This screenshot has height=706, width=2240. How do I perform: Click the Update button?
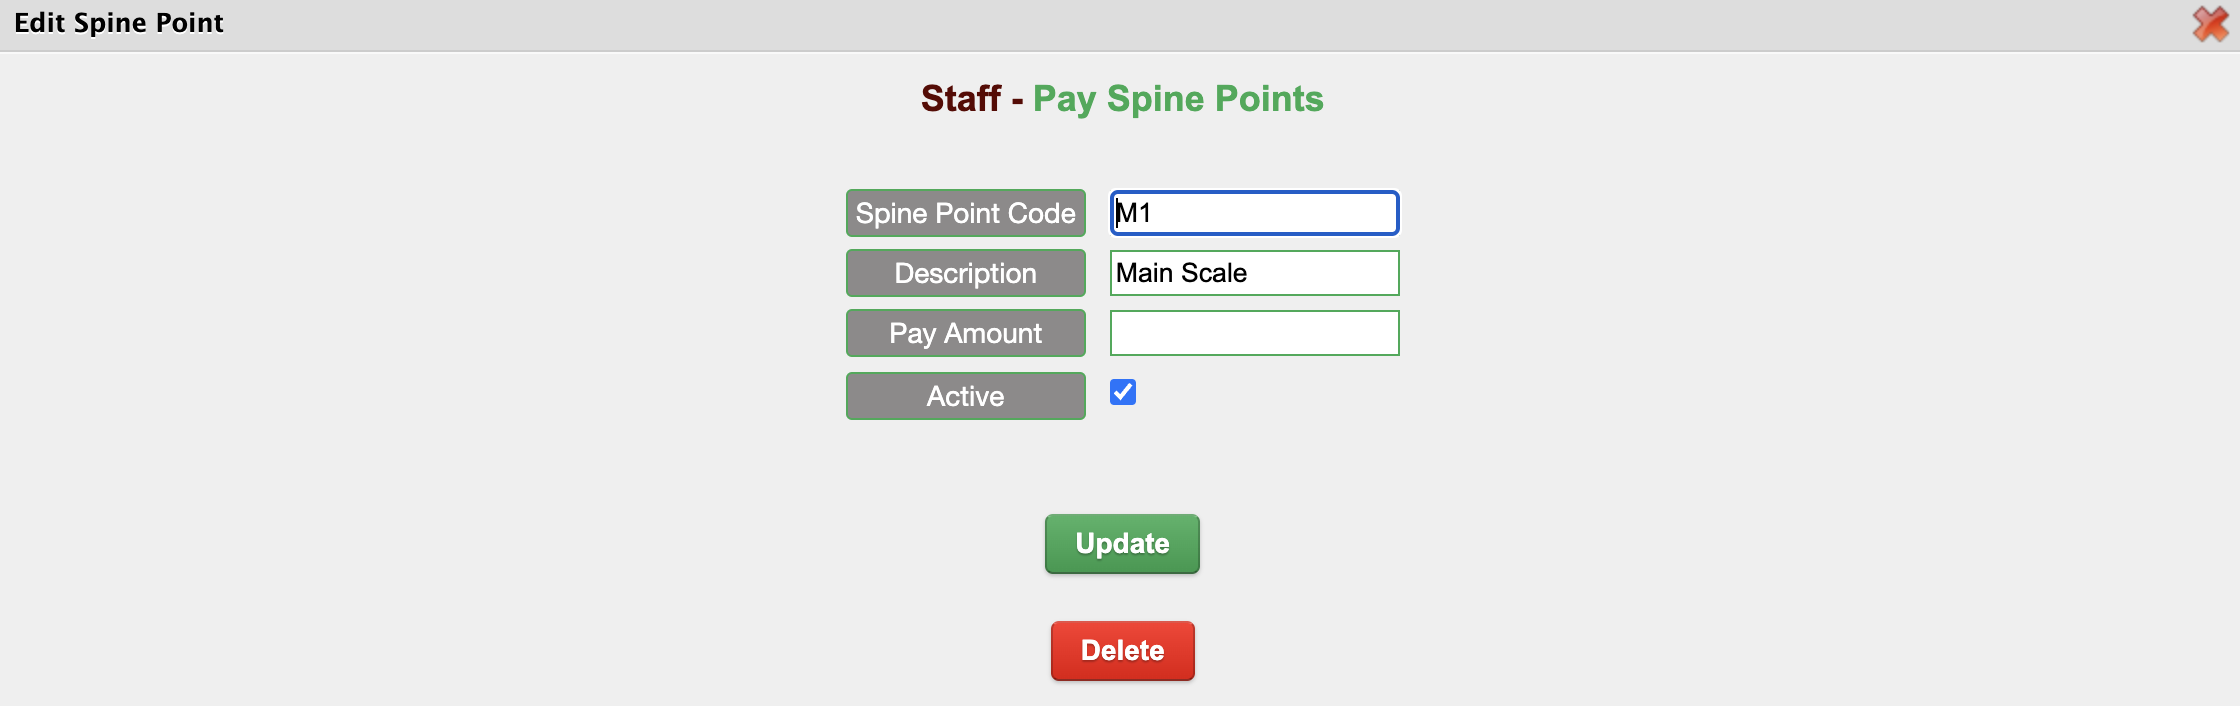click(x=1122, y=544)
